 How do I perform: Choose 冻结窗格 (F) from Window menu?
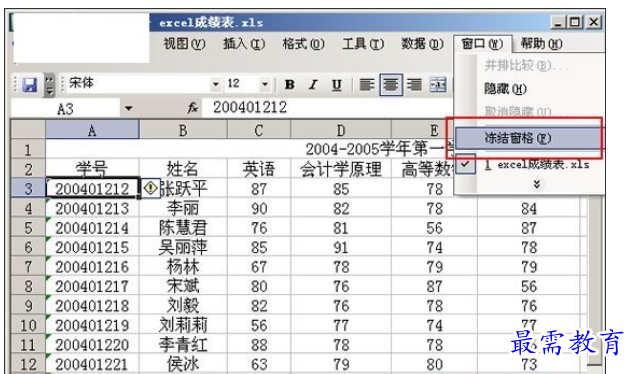click(x=528, y=138)
